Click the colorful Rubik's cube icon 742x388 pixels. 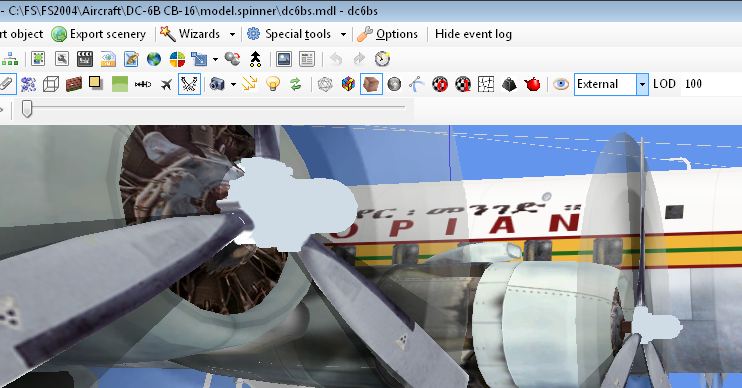tap(348, 84)
